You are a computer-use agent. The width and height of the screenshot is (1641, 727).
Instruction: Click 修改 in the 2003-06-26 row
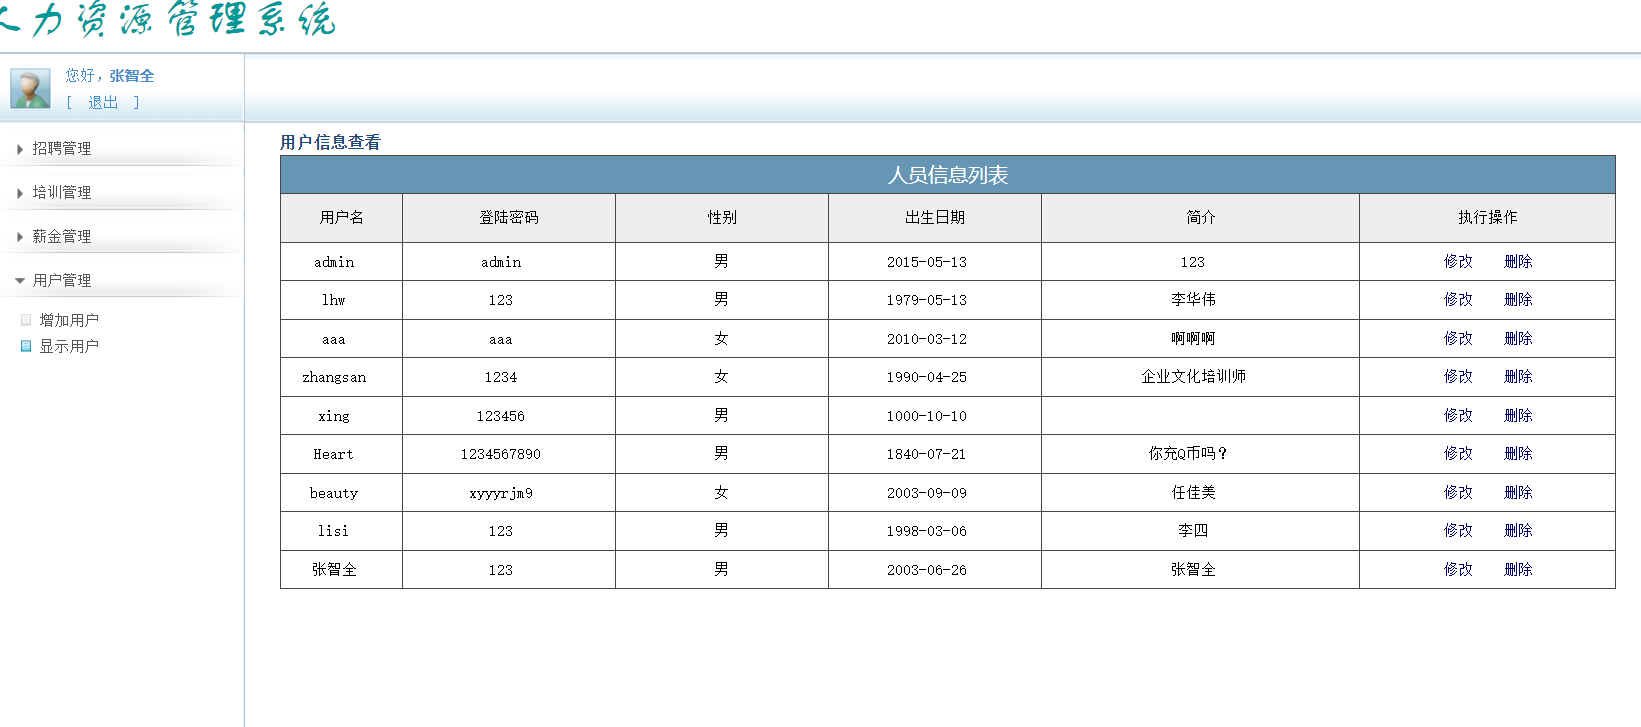(x=1458, y=569)
